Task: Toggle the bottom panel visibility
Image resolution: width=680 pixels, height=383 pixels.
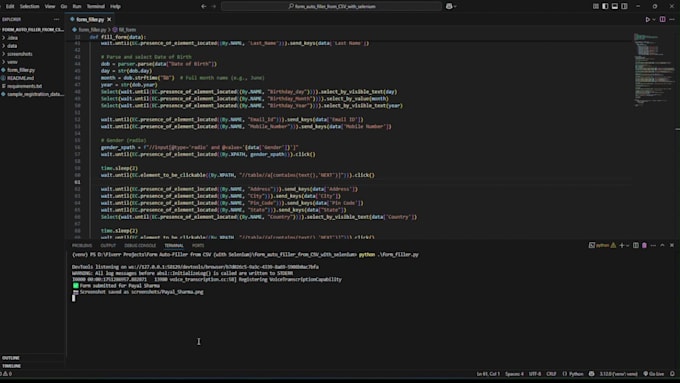Action: pyautogui.click(x=615, y=7)
